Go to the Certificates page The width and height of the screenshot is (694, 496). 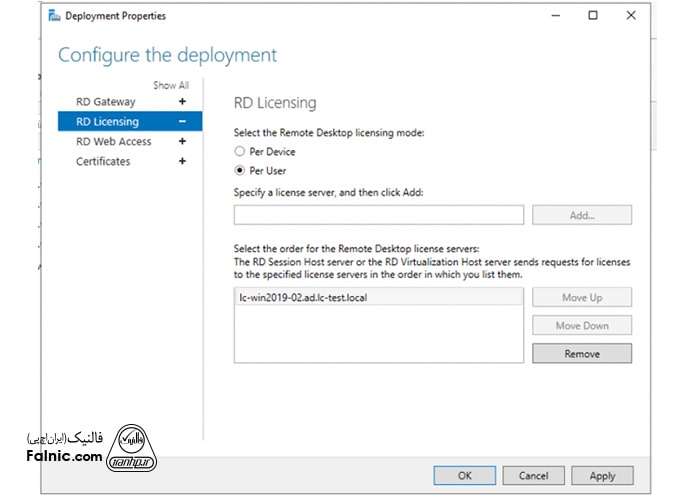pos(103,162)
